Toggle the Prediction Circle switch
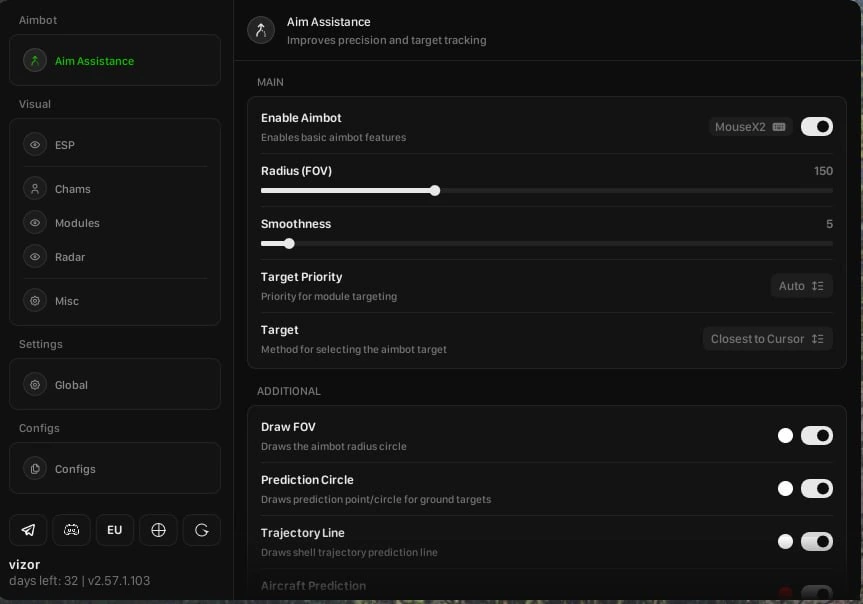863x604 pixels. pos(817,488)
